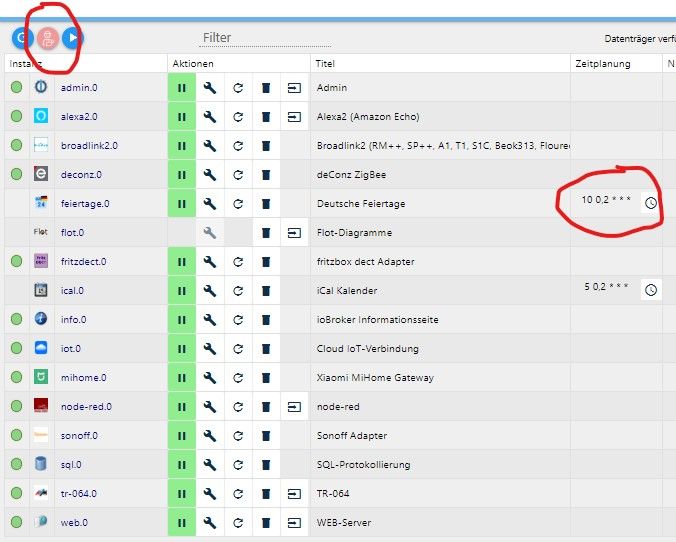This screenshot has width=676, height=542.
Task: Focus the Filter input field
Action: click(266, 38)
